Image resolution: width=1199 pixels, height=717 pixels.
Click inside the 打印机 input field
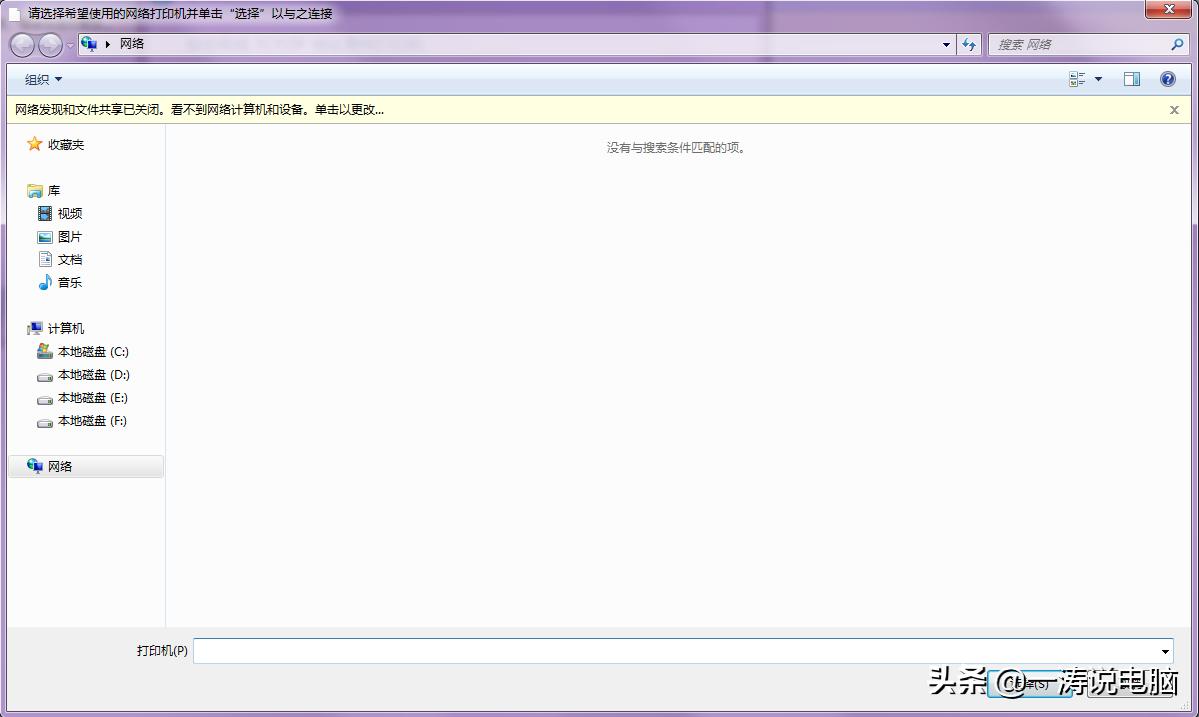[x=600, y=650]
